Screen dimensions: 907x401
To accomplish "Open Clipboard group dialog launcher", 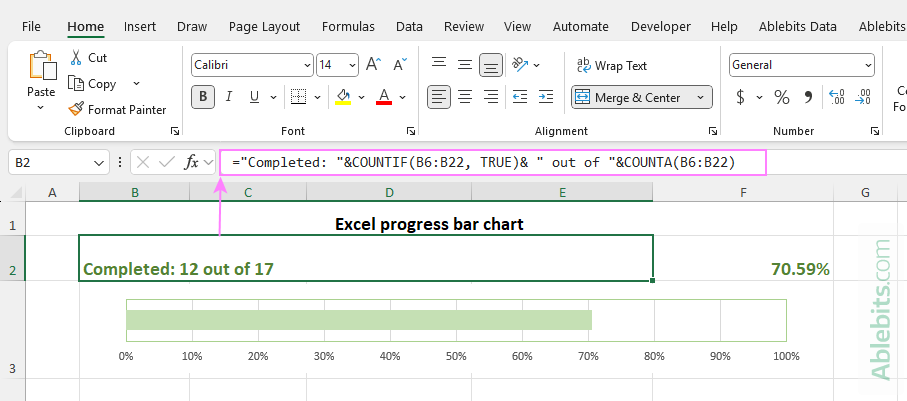I will (175, 131).
